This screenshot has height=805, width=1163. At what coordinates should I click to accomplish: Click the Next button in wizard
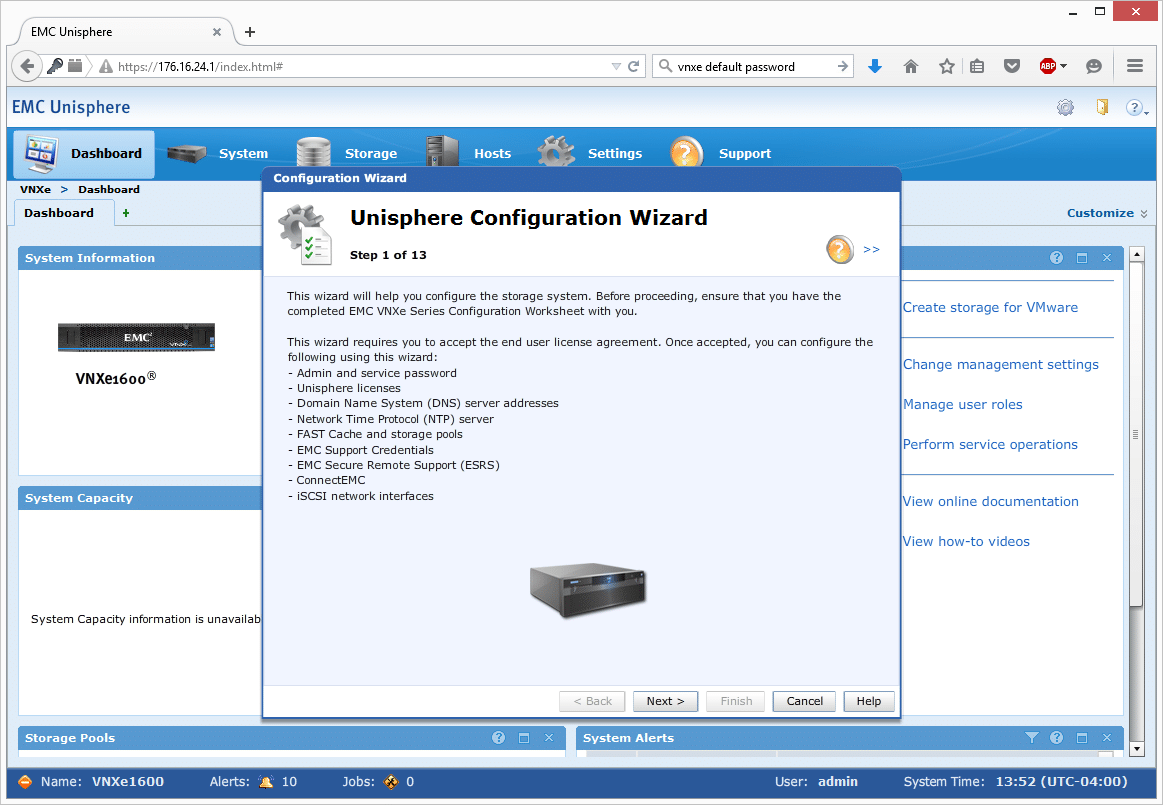point(665,701)
